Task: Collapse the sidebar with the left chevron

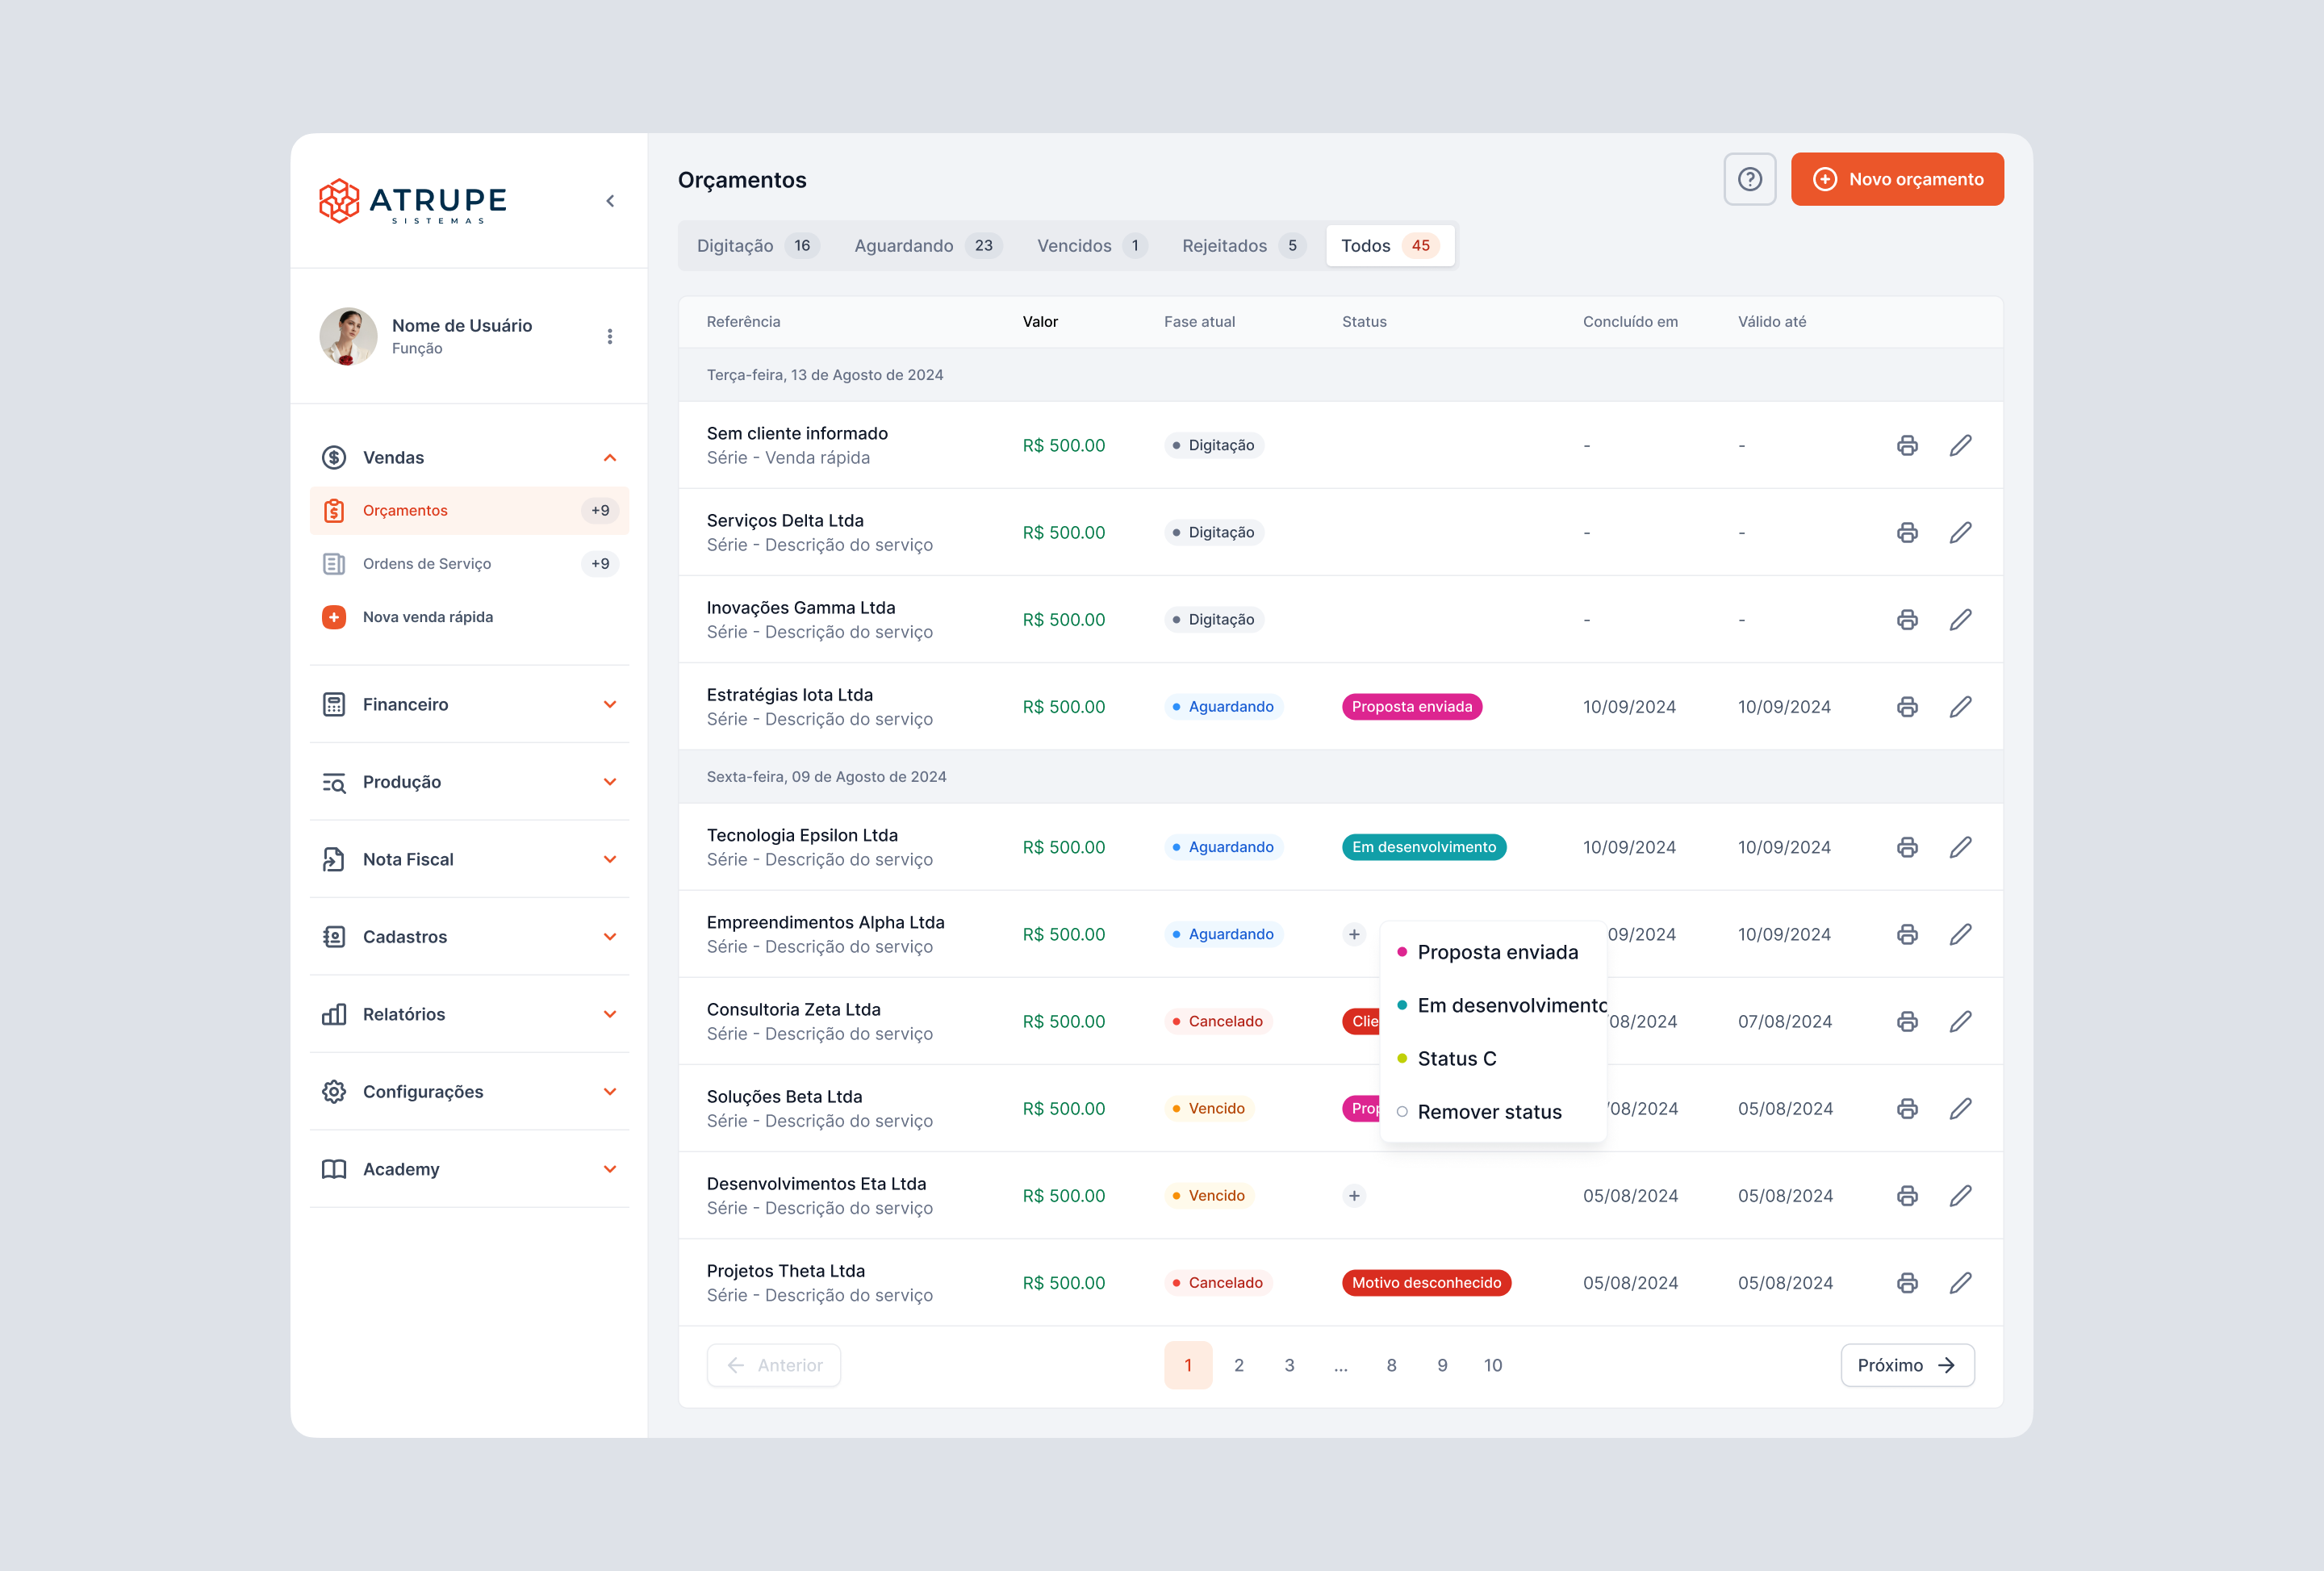Action: [x=610, y=201]
